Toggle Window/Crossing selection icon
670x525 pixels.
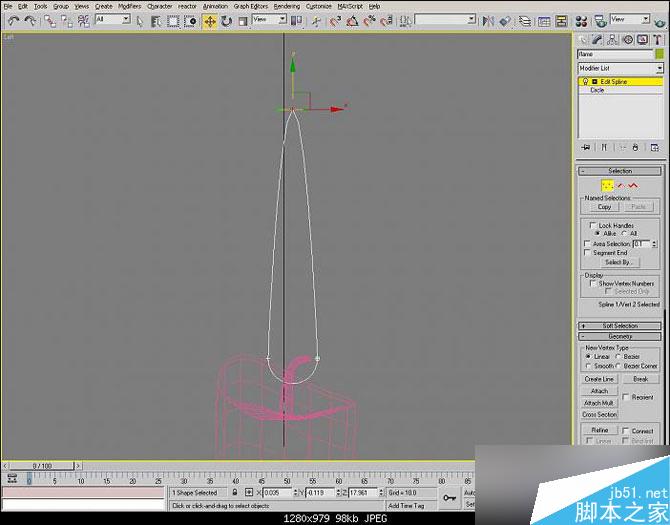coord(190,21)
